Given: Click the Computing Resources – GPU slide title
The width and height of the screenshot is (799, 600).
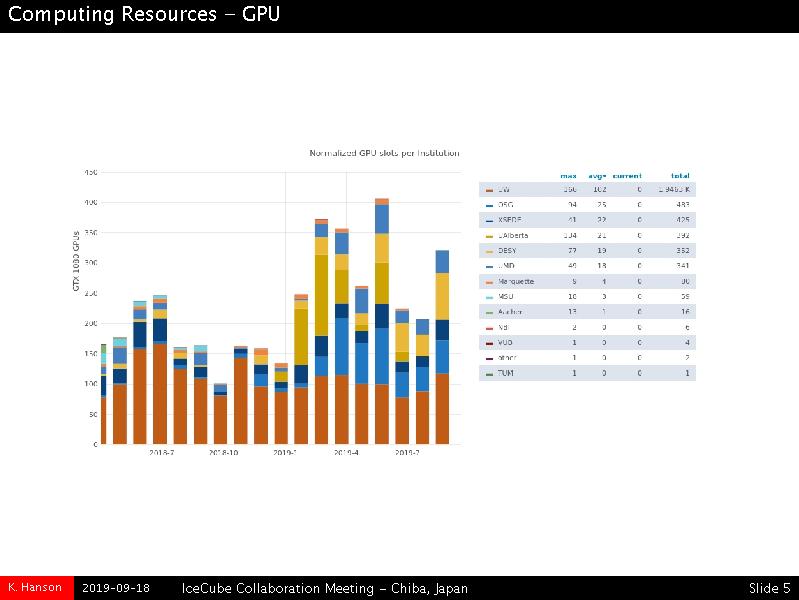Looking at the screenshot, I should pos(144,15).
